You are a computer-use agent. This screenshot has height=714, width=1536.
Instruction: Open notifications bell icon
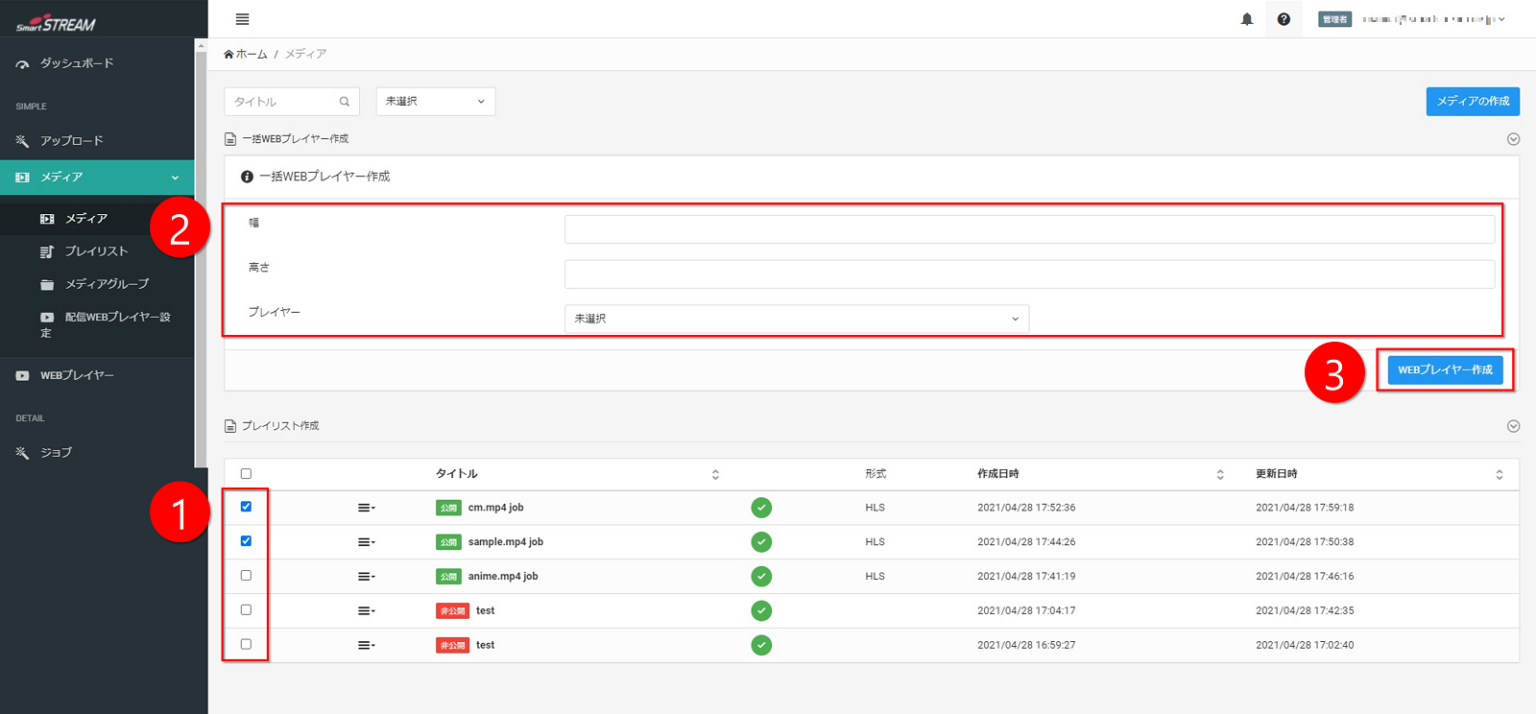pyautogui.click(x=1247, y=19)
